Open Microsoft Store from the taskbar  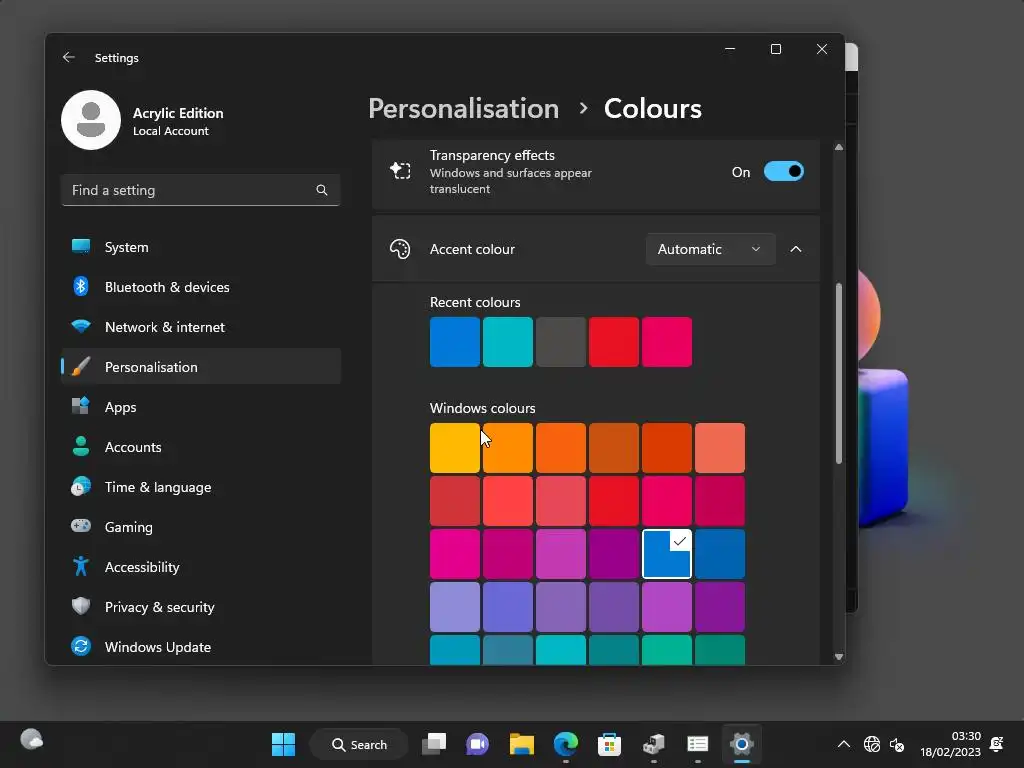[609, 744]
